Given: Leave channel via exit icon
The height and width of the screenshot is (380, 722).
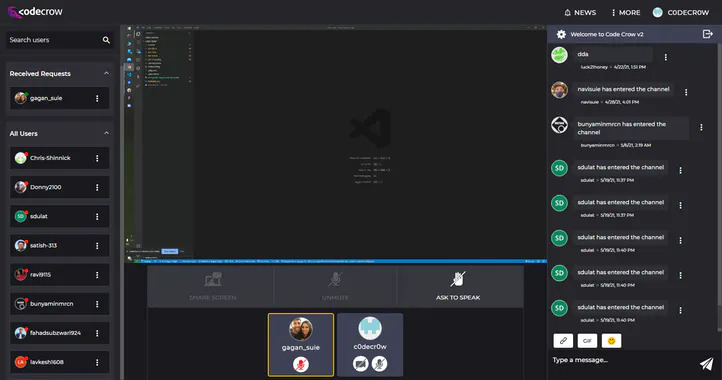Looking at the screenshot, I should (x=708, y=34).
